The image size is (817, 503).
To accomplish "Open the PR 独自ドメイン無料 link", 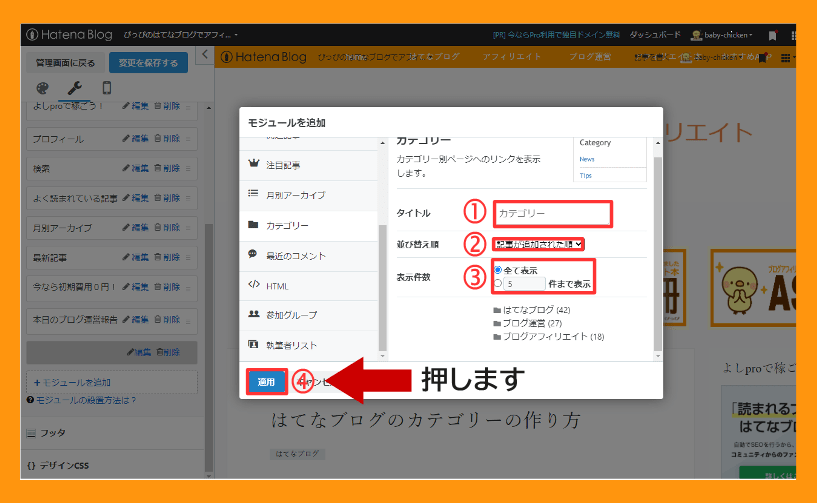I will [556, 35].
